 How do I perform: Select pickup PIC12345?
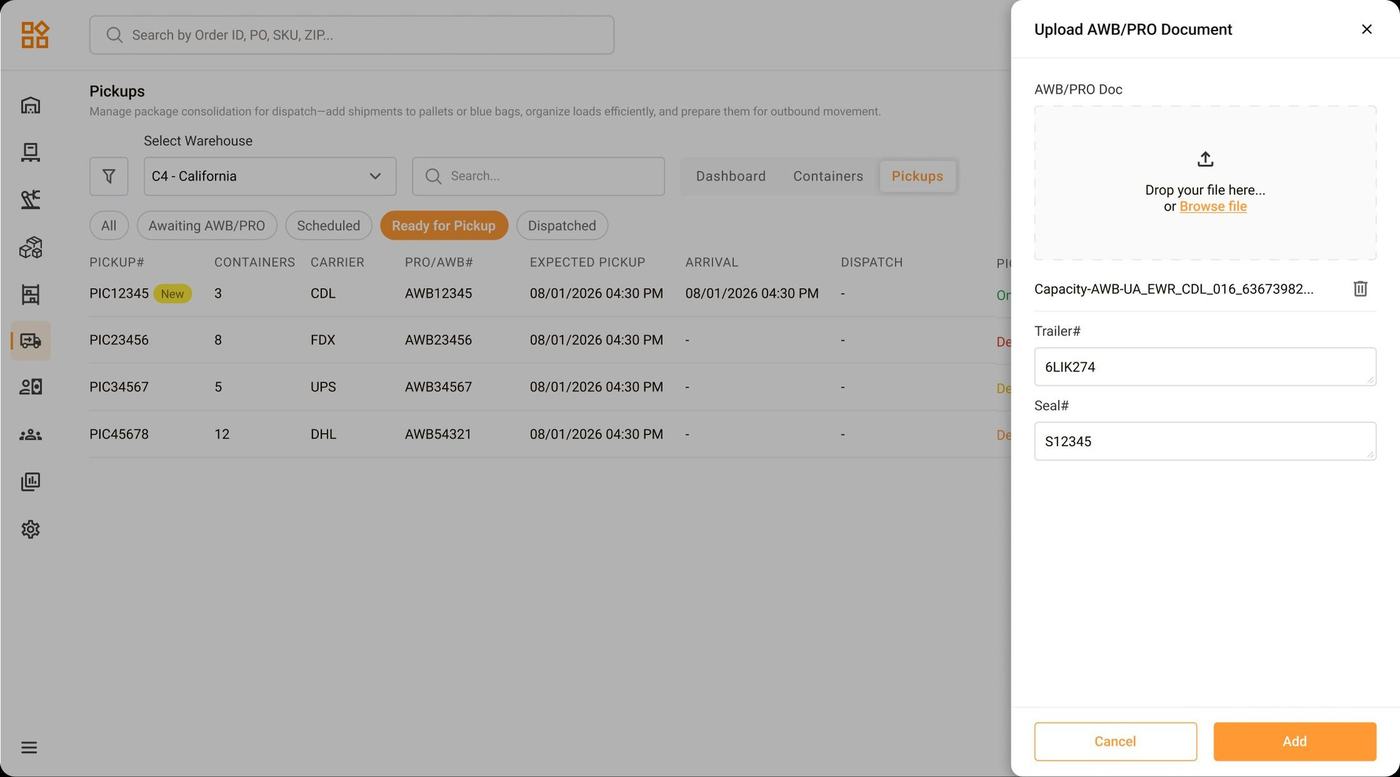(119, 294)
